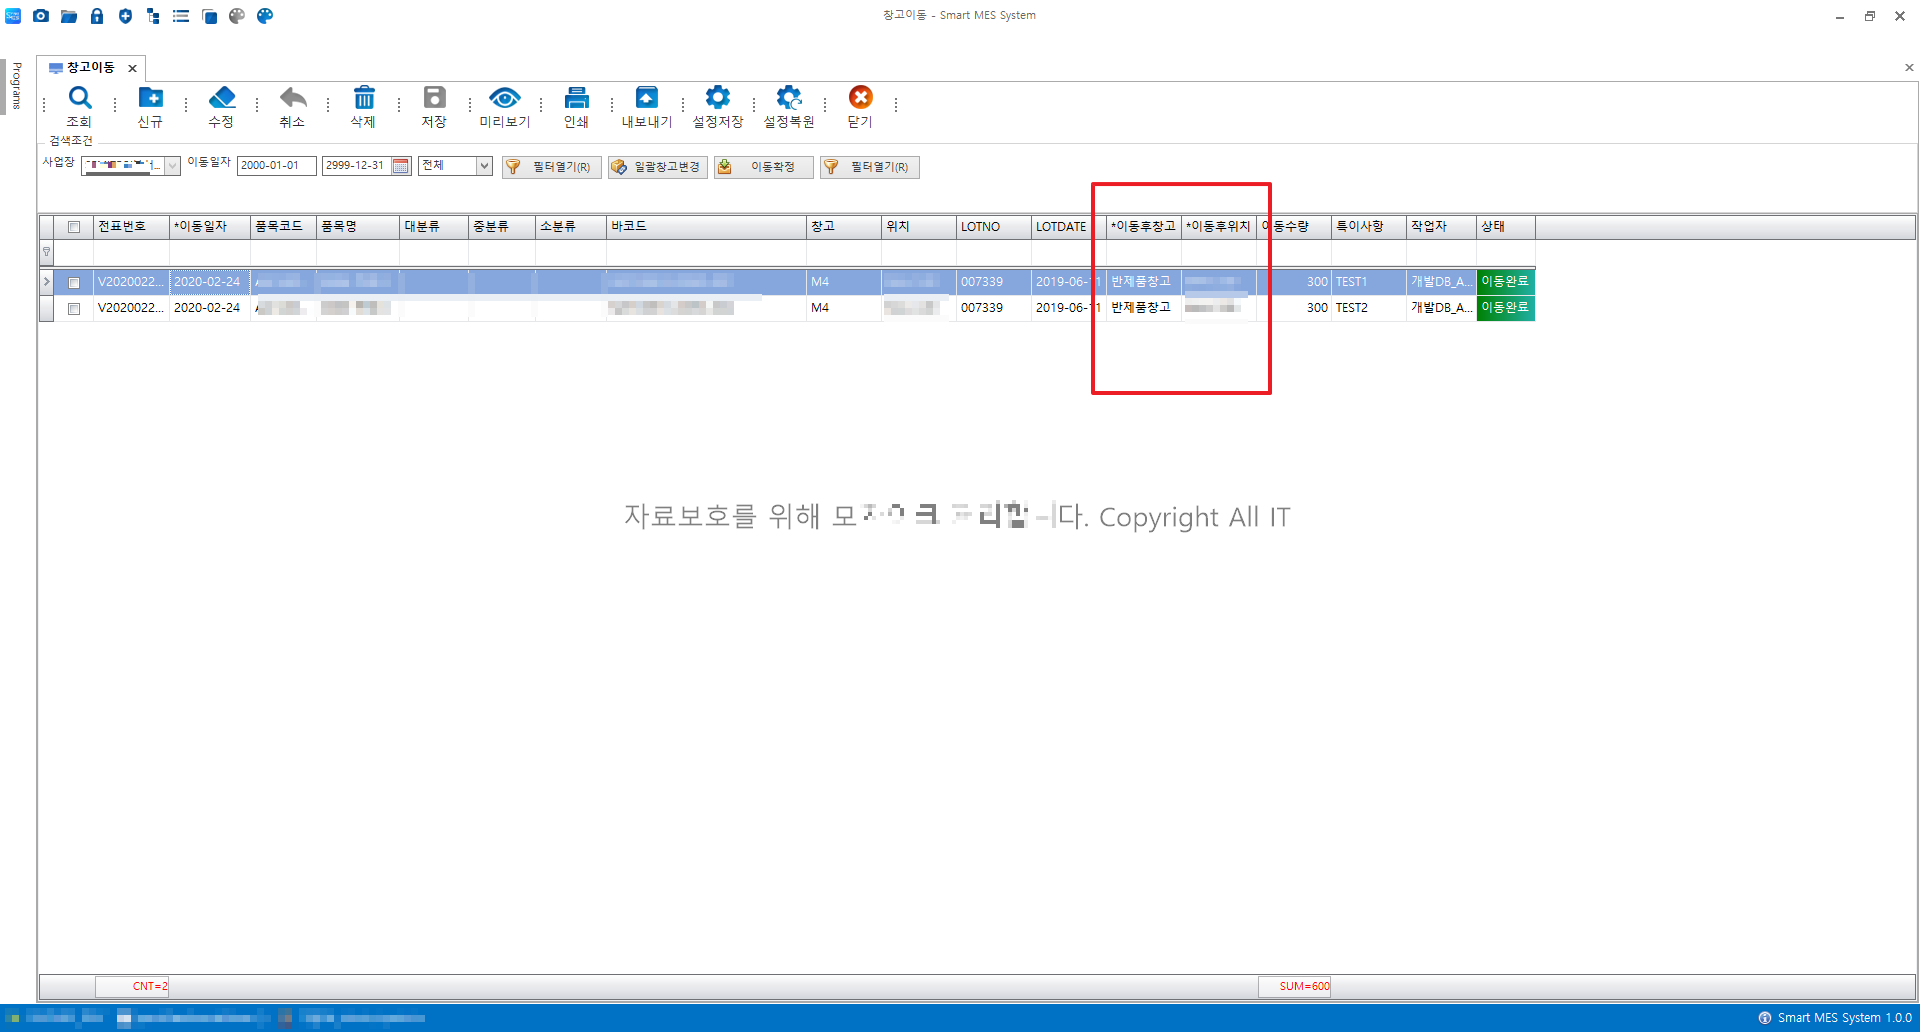1920x1032 pixels.
Task: Click the list view icon in the title bar
Action: (x=181, y=16)
